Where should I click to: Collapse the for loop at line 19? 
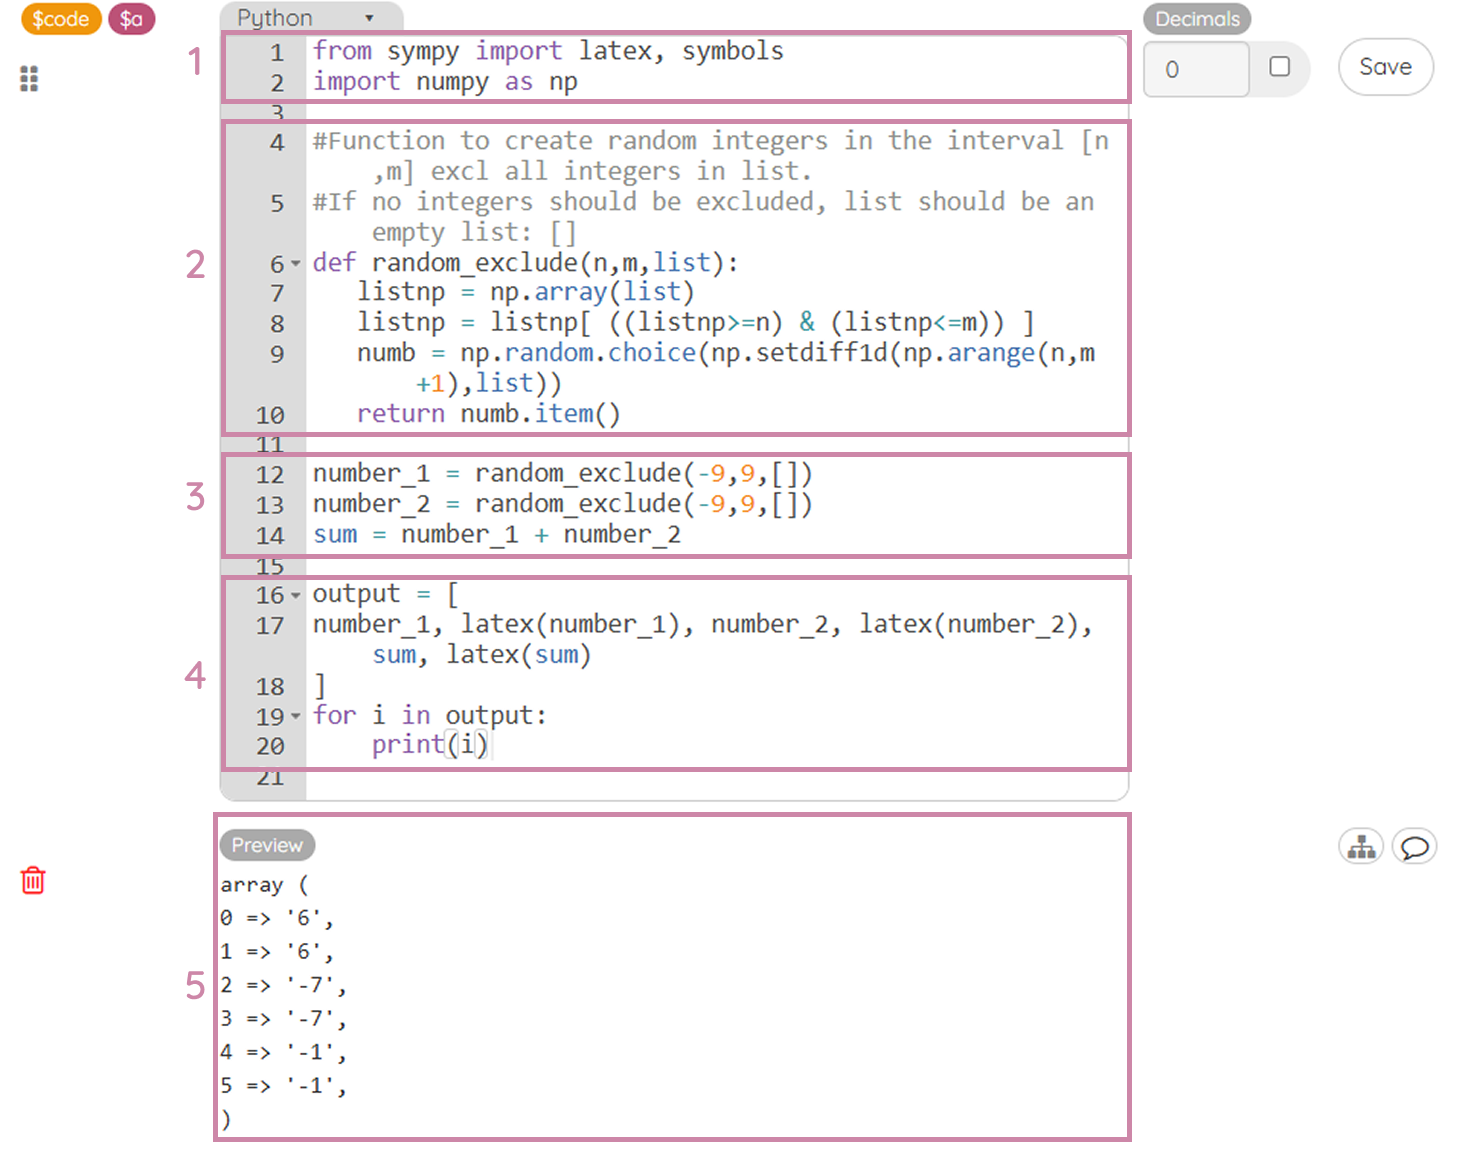point(293,716)
